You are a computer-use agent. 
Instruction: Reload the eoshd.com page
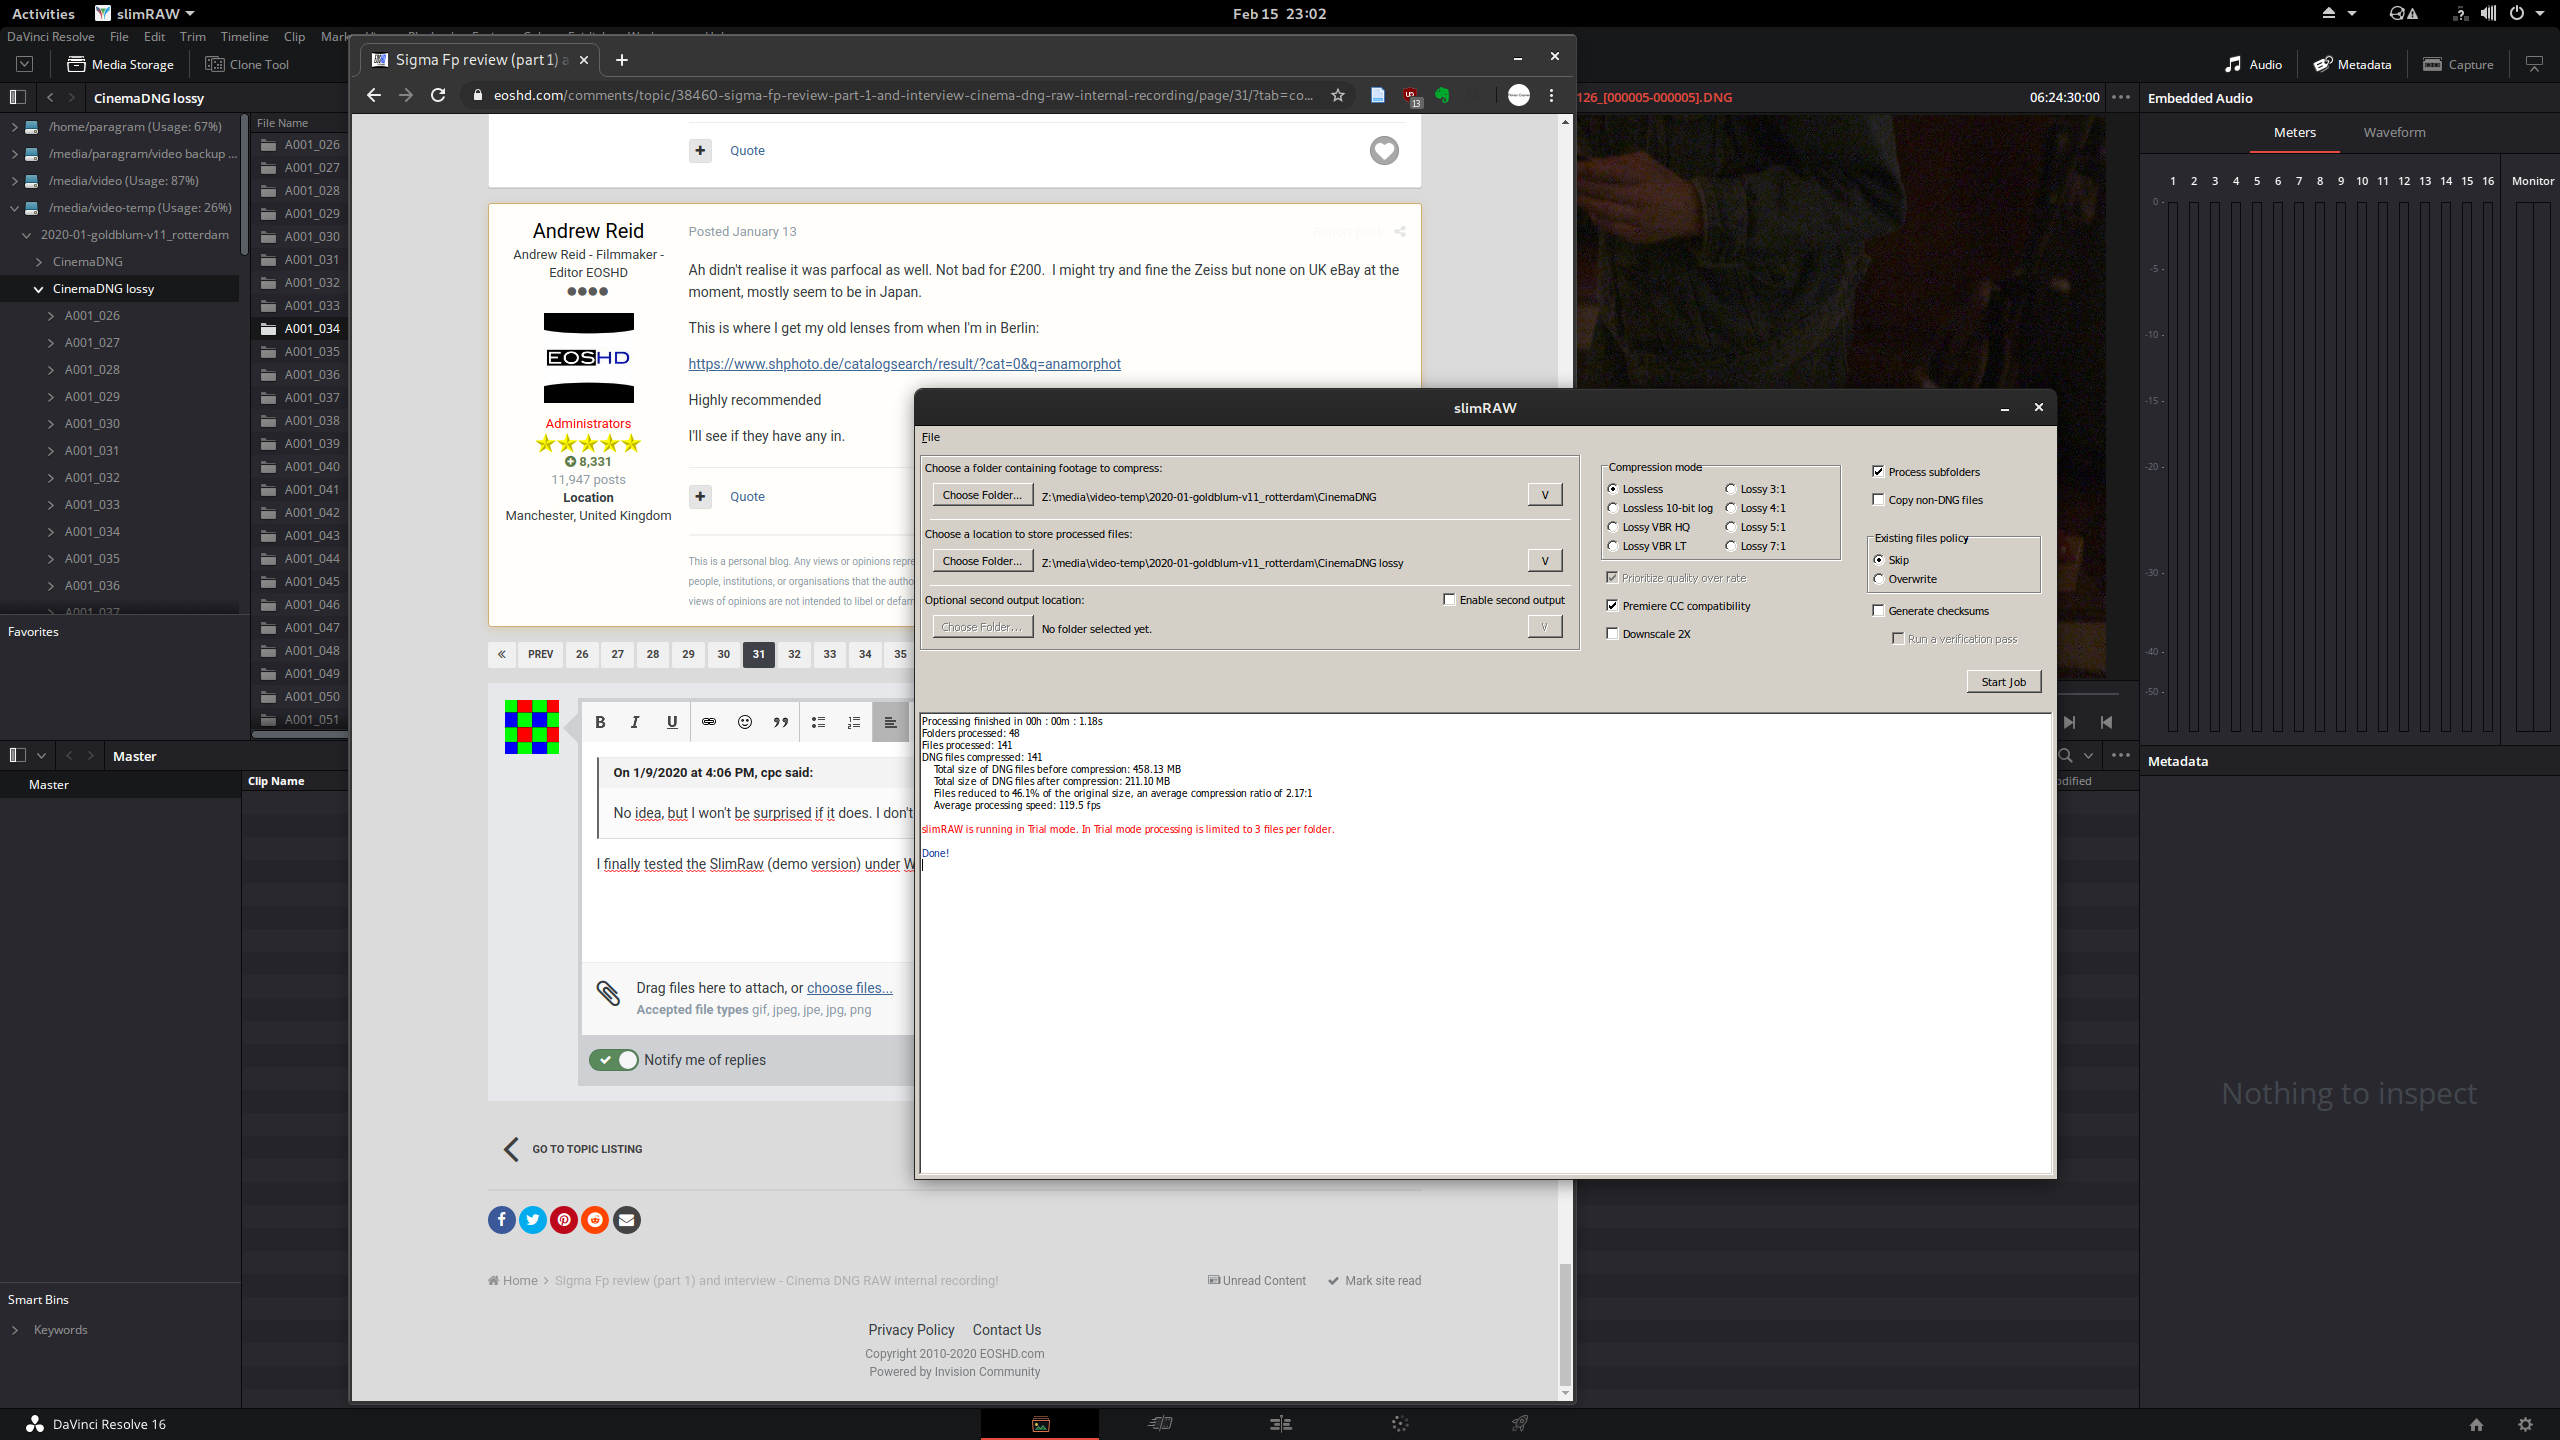[438, 95]
